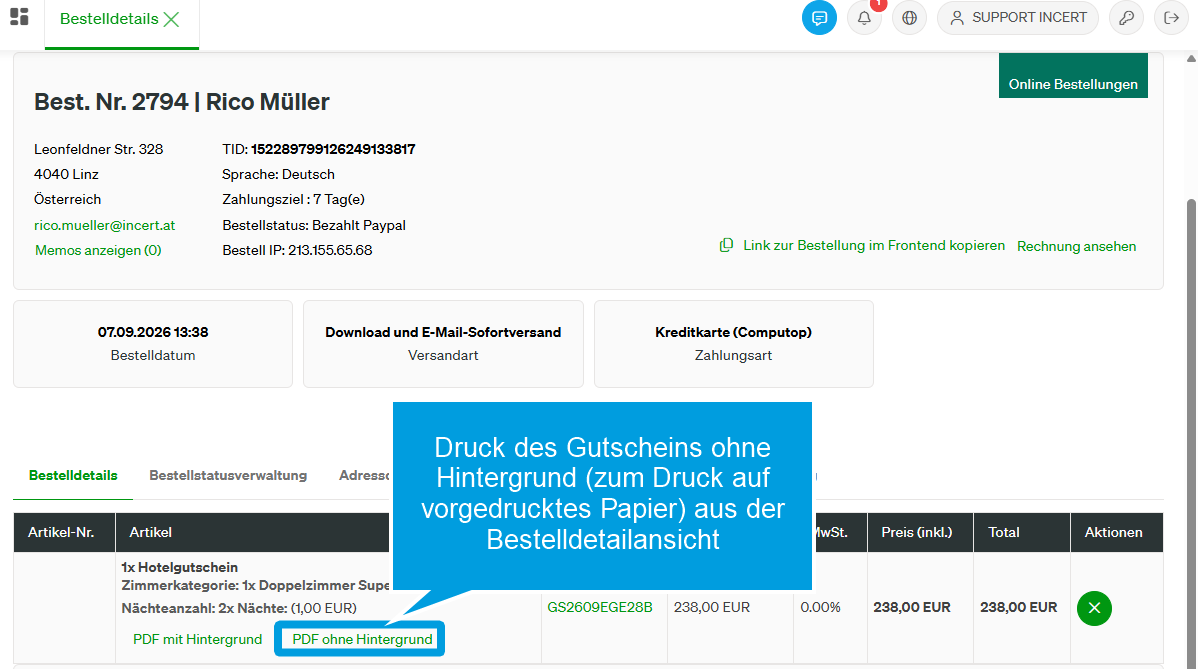Download PDF mit Hintergrund
Screen dimensions: 1198x669
pos(197,639)
